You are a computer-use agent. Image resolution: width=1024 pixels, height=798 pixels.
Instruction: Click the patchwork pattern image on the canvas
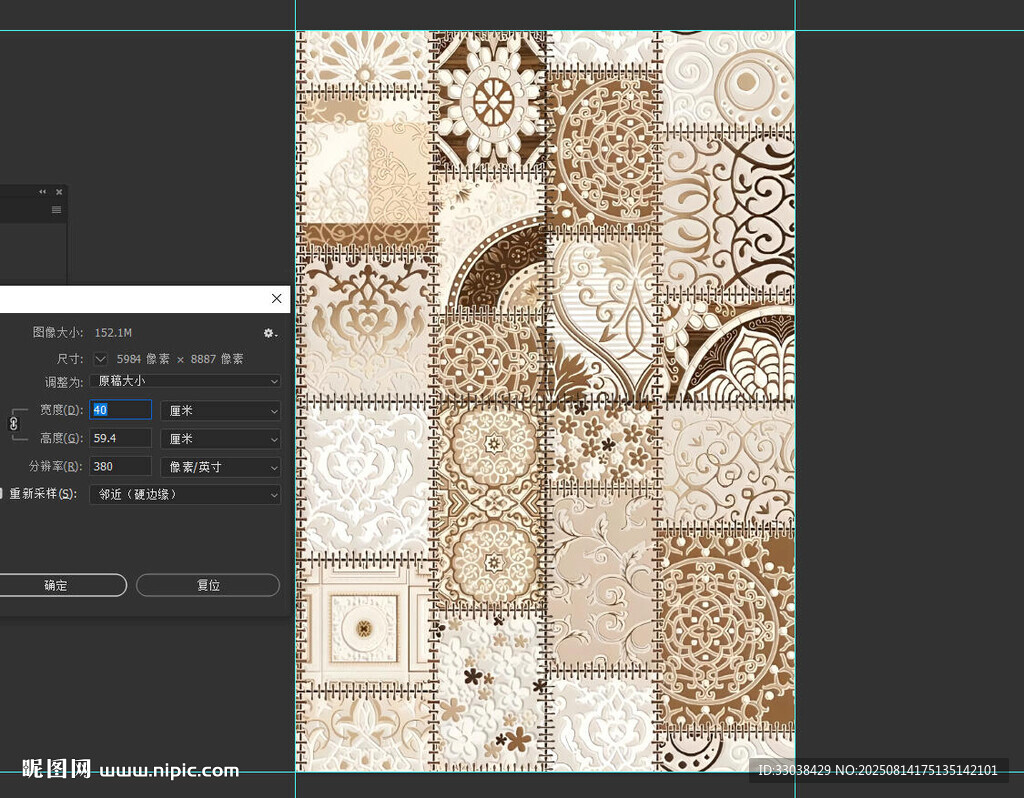(x=545, y=400)
